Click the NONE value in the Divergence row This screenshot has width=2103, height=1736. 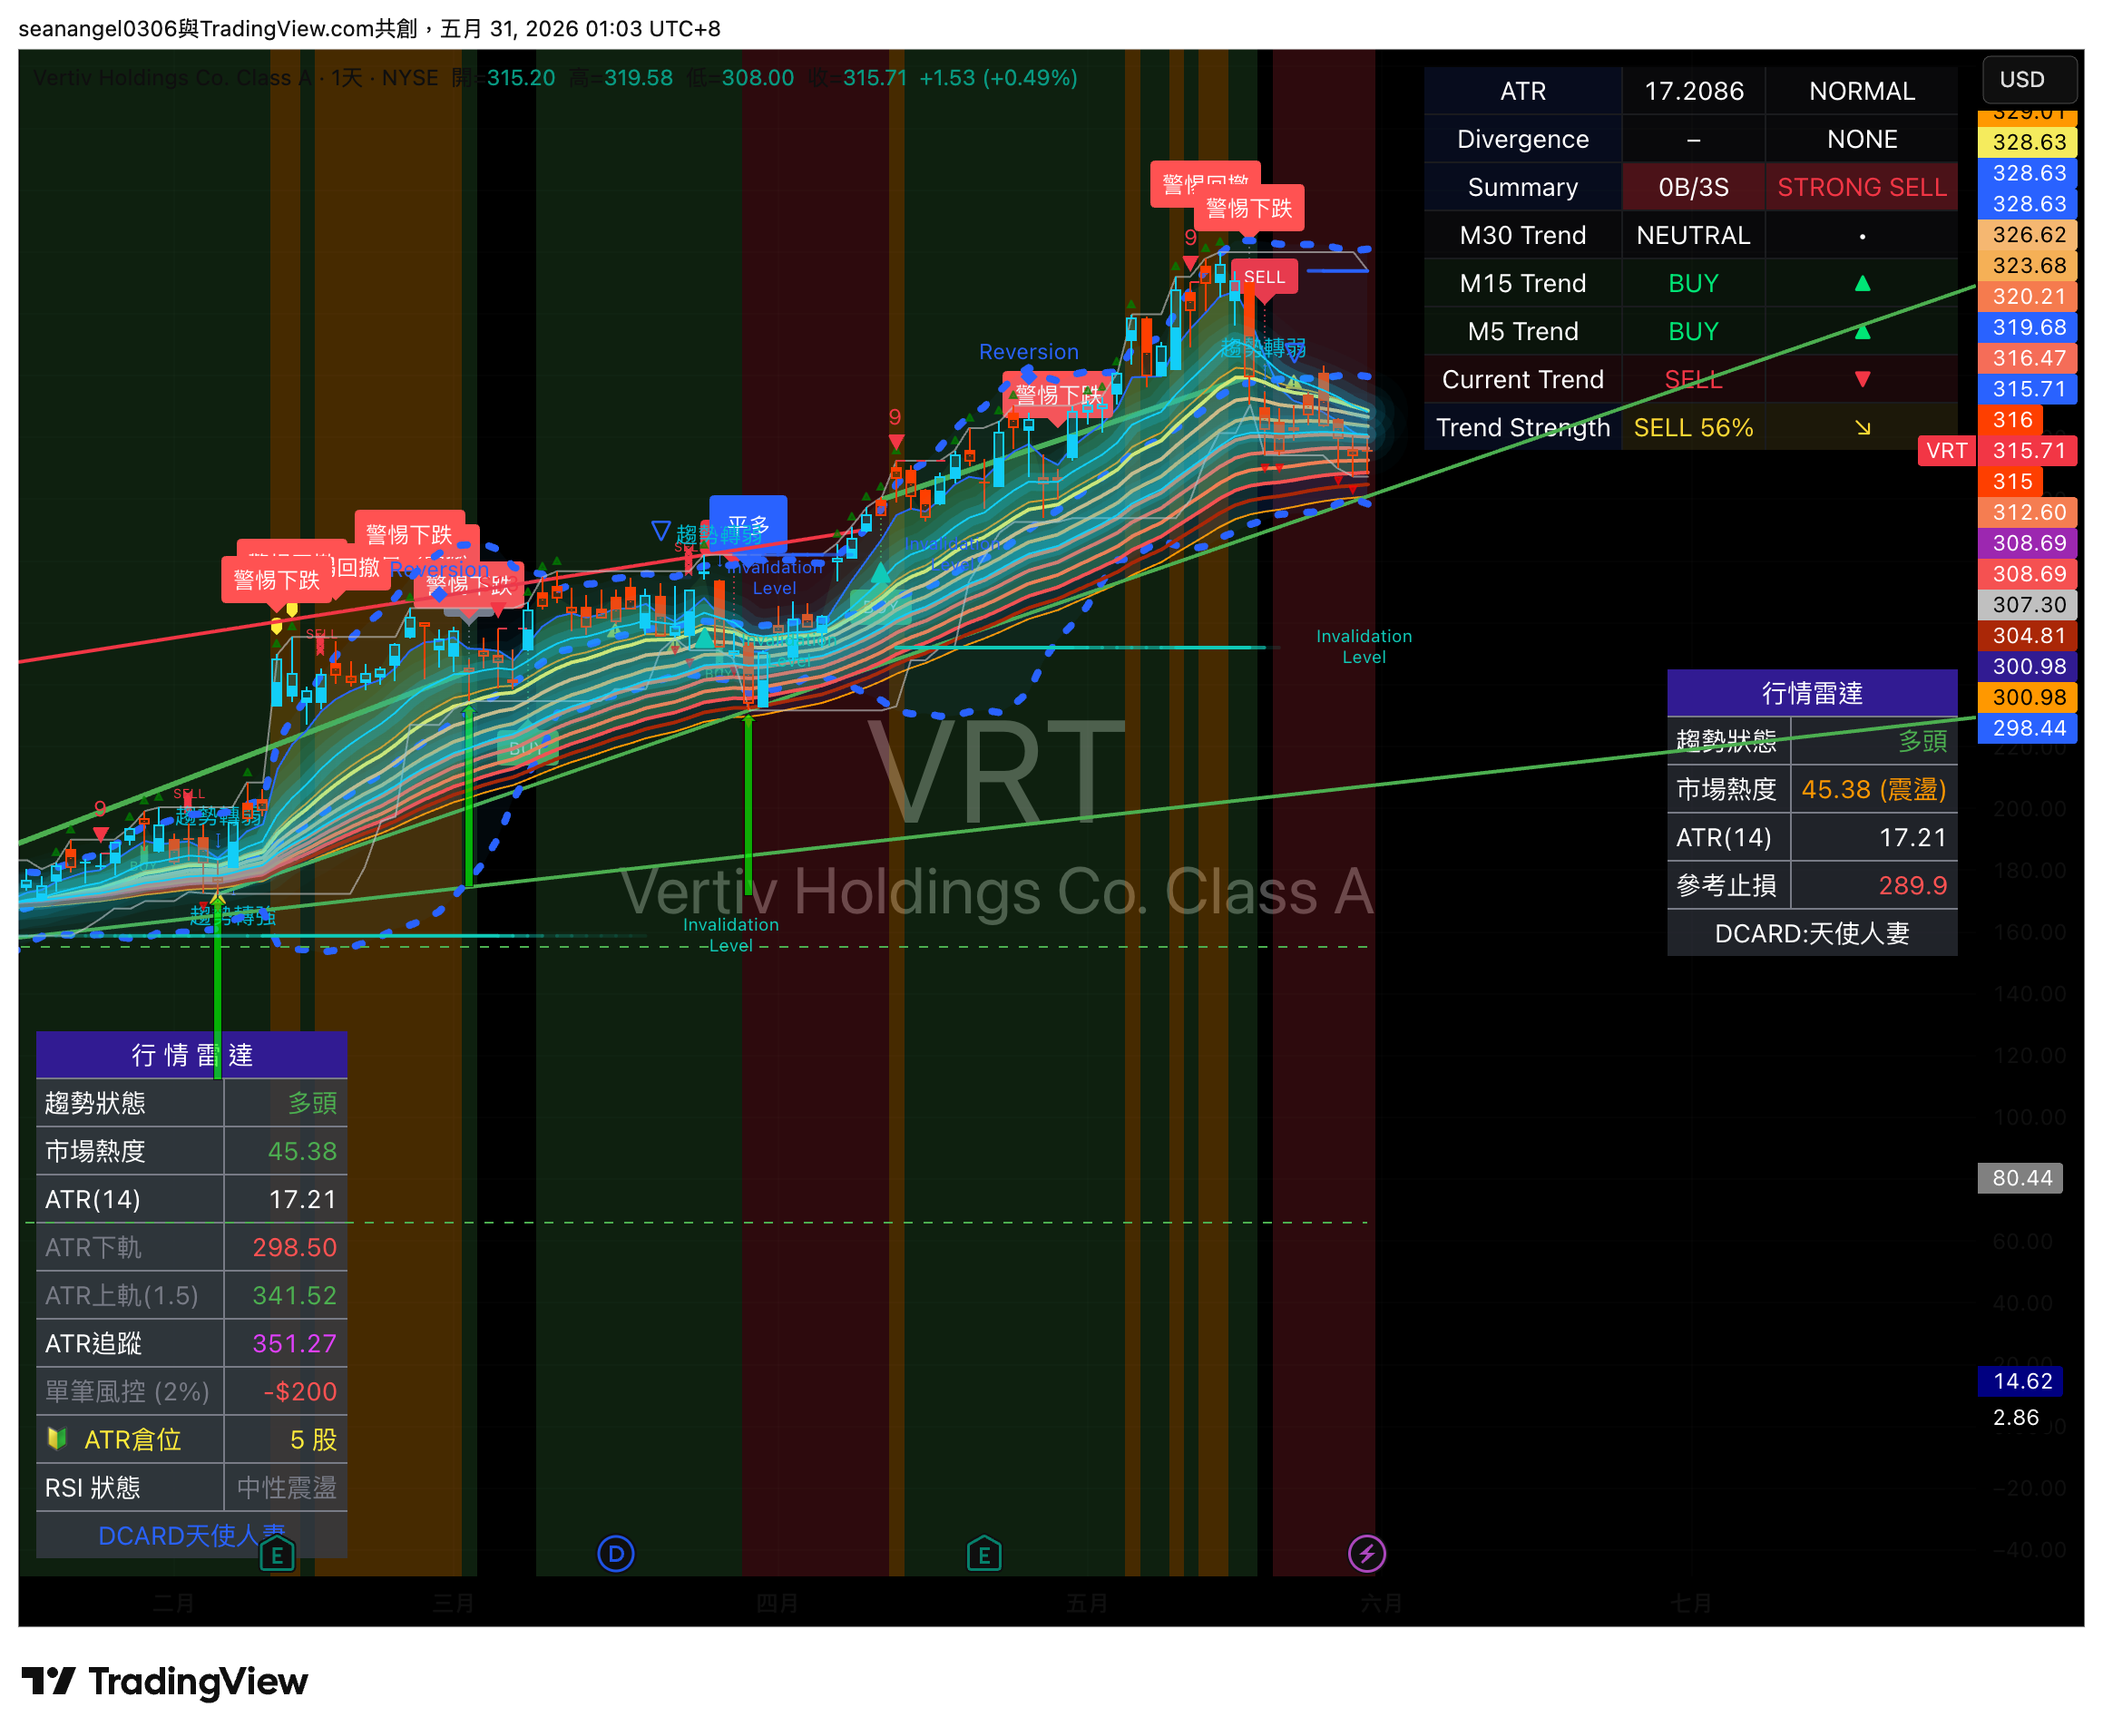(1861, 139)
